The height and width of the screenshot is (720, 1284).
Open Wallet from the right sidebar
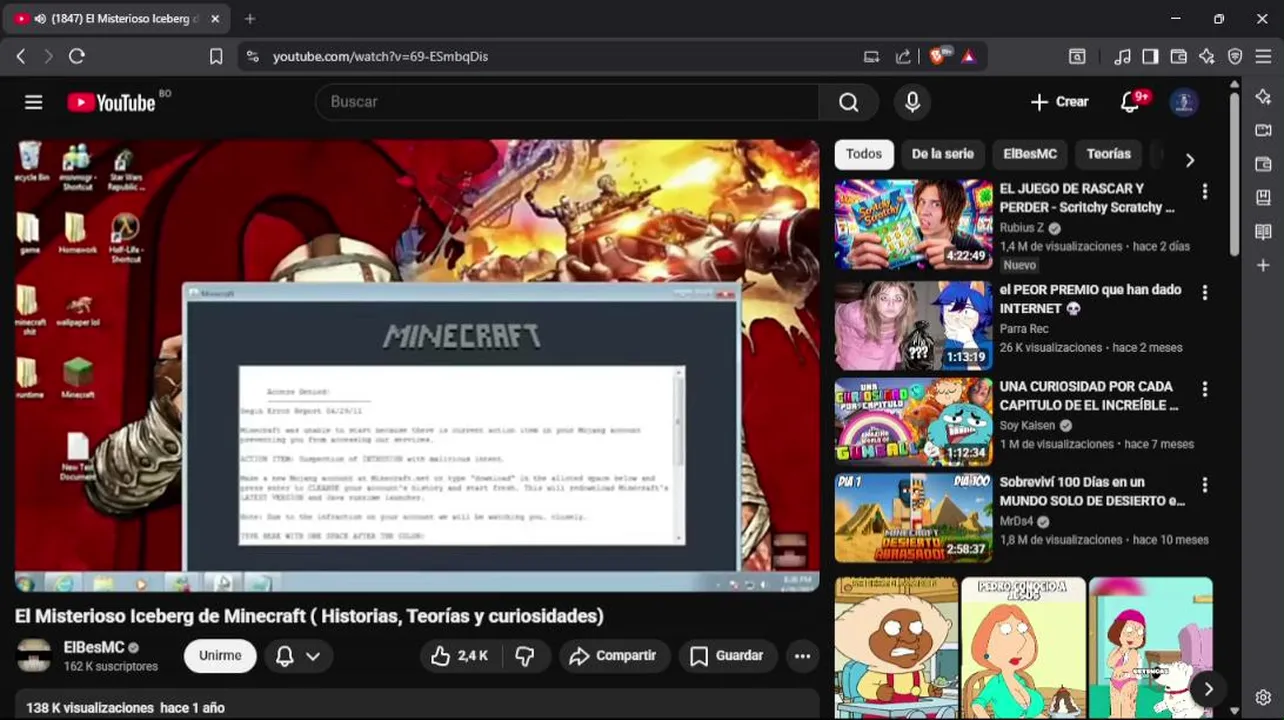[1263, 164]
